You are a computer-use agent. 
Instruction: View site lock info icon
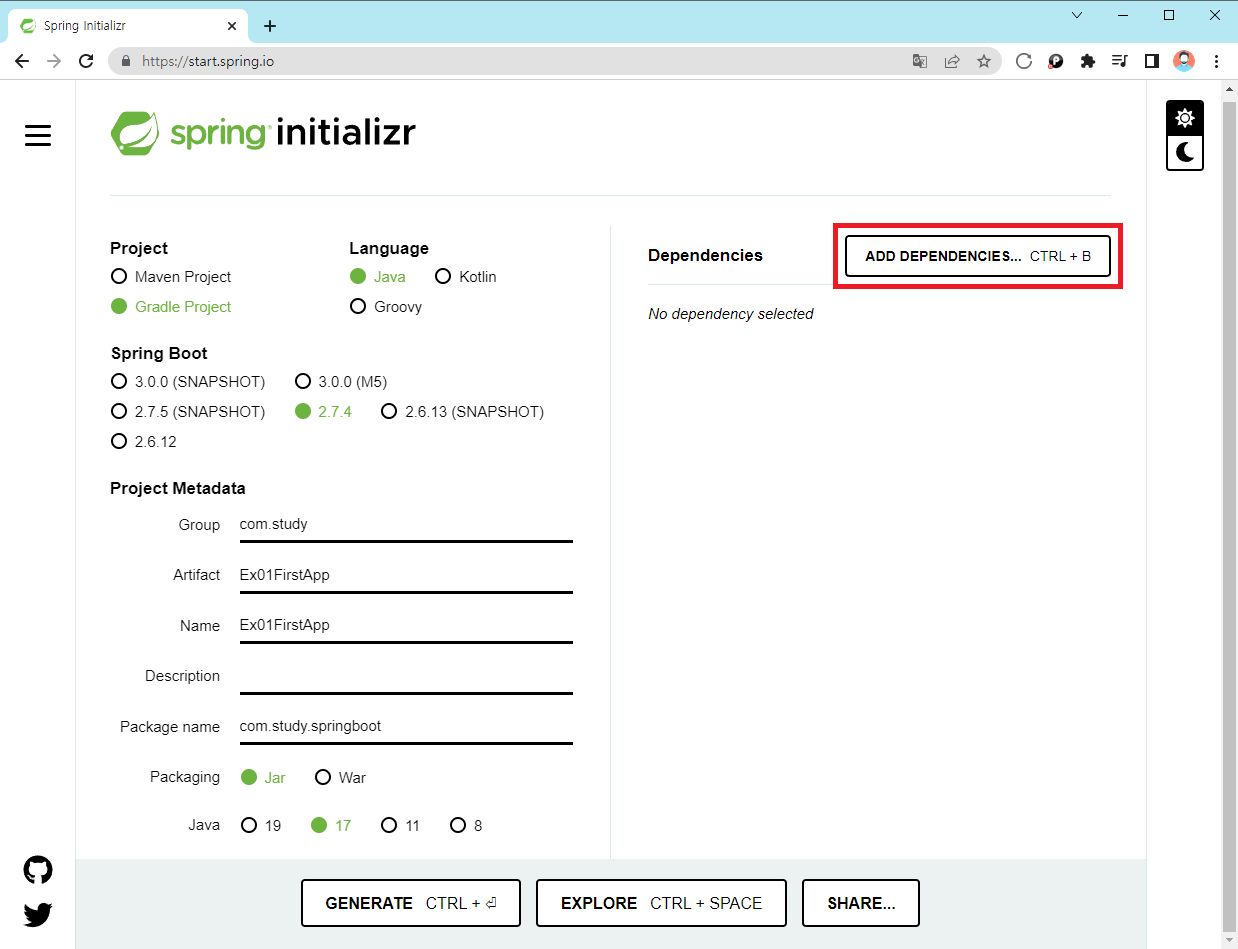click(x=126, y=61)
